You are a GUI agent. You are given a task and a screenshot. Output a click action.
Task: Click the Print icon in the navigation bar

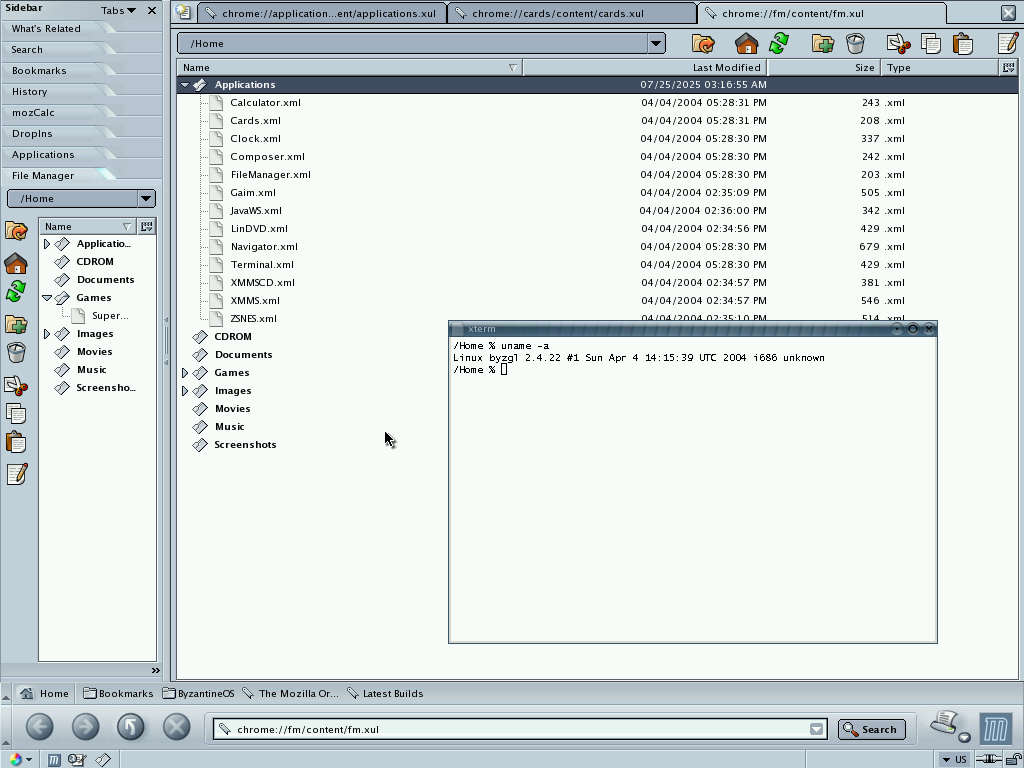coord(944,724)
